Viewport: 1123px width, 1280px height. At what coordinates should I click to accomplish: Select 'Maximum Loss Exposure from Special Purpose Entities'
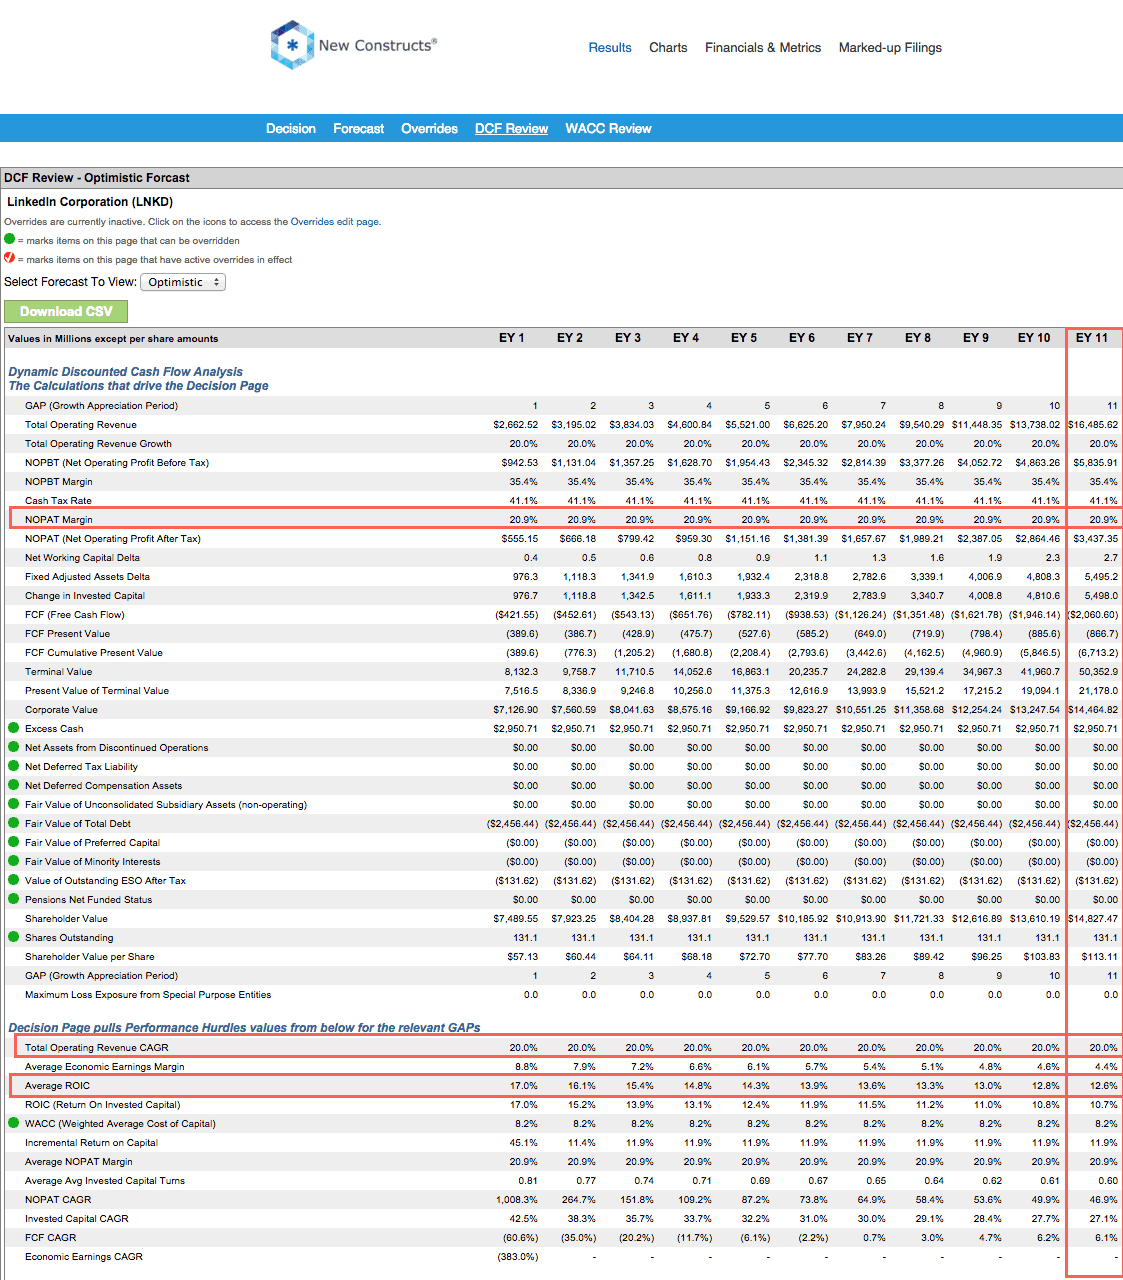point(148,995)
